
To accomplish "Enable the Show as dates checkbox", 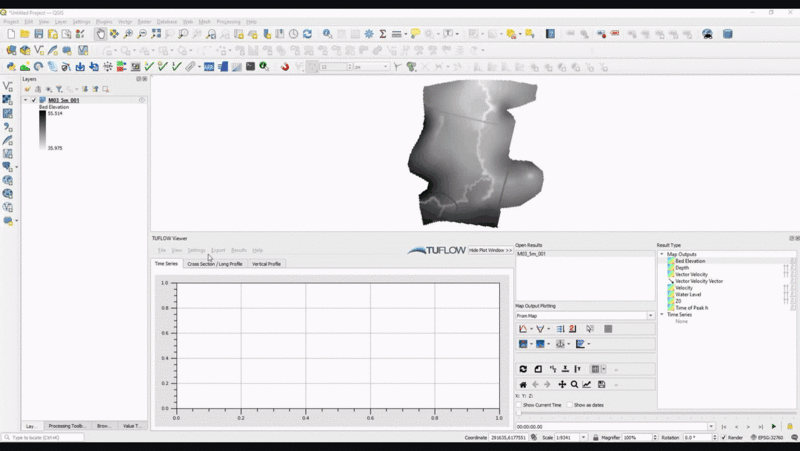I will click(x=569, y=405).
